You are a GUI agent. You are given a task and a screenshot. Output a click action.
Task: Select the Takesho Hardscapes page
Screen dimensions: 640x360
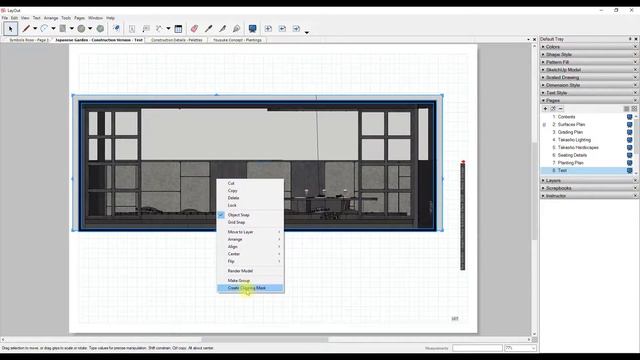(578, 147)
